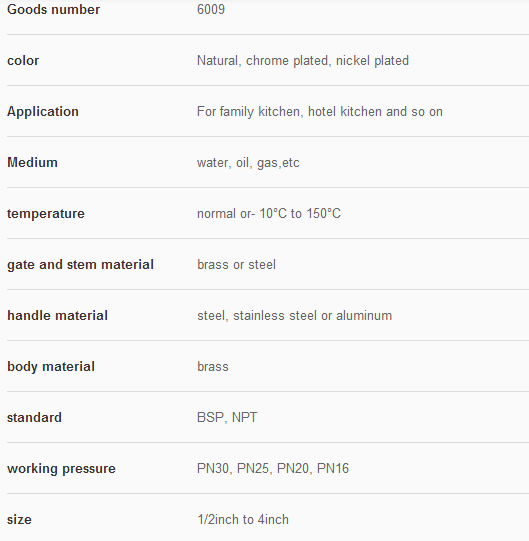Click the '10°C to 150°C' temperature value
The image size is (529, 541).
point(300,214)
